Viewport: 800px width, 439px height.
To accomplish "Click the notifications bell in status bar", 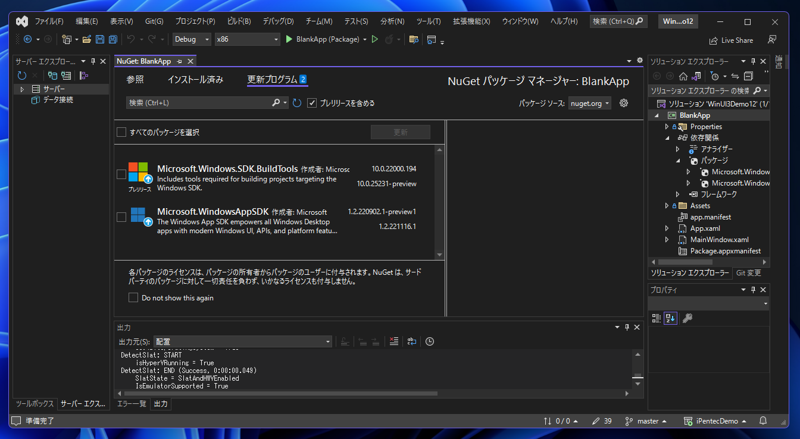I will click(763, 421).
